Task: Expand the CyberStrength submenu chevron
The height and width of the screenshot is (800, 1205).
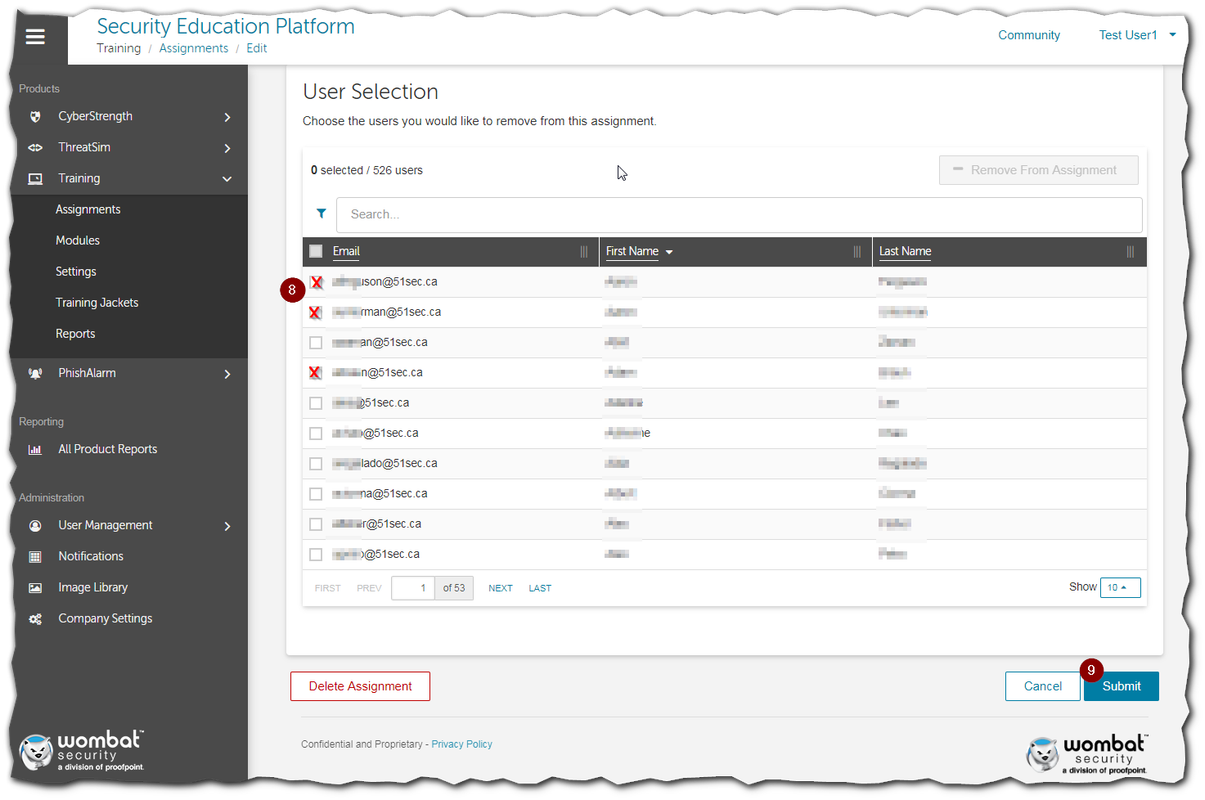Action: coord(228,118)
